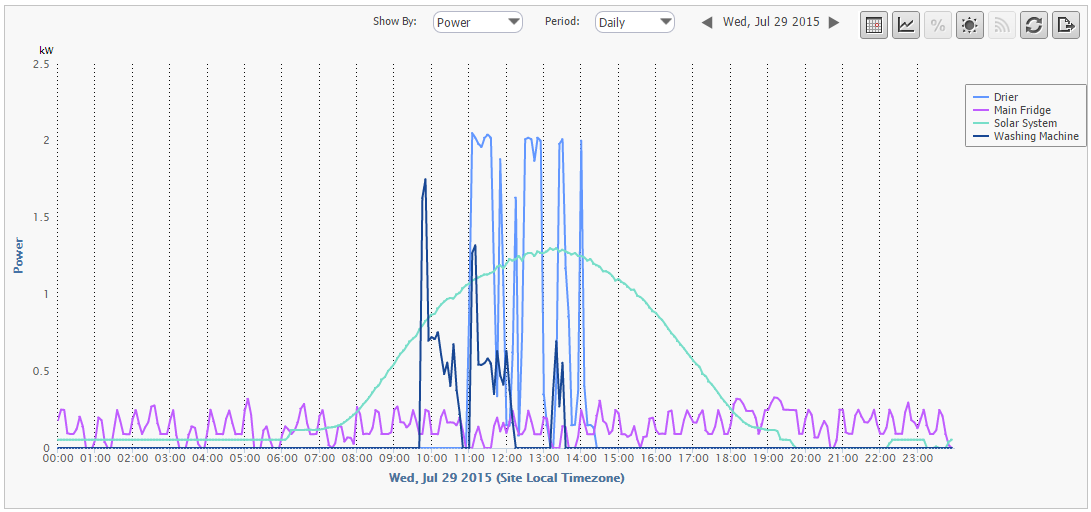Click the export chart icon

point(1065,25)
